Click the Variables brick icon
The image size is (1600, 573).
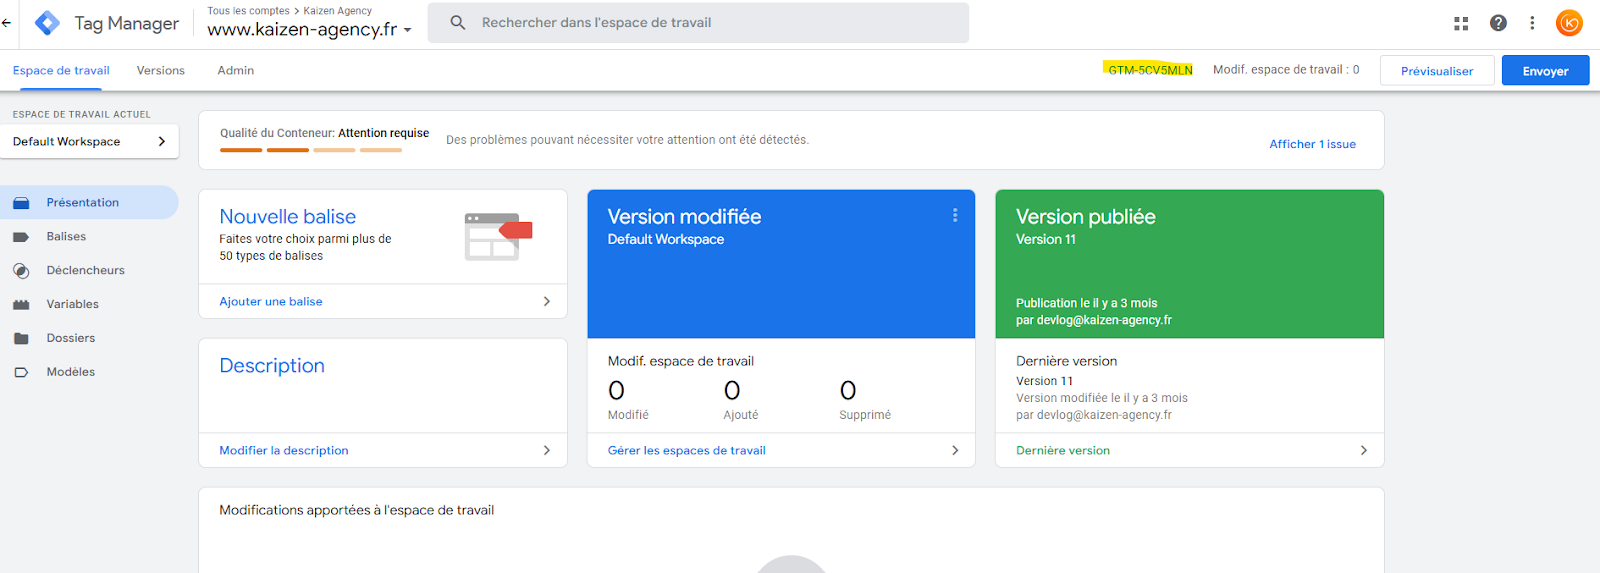coord(21,304)
